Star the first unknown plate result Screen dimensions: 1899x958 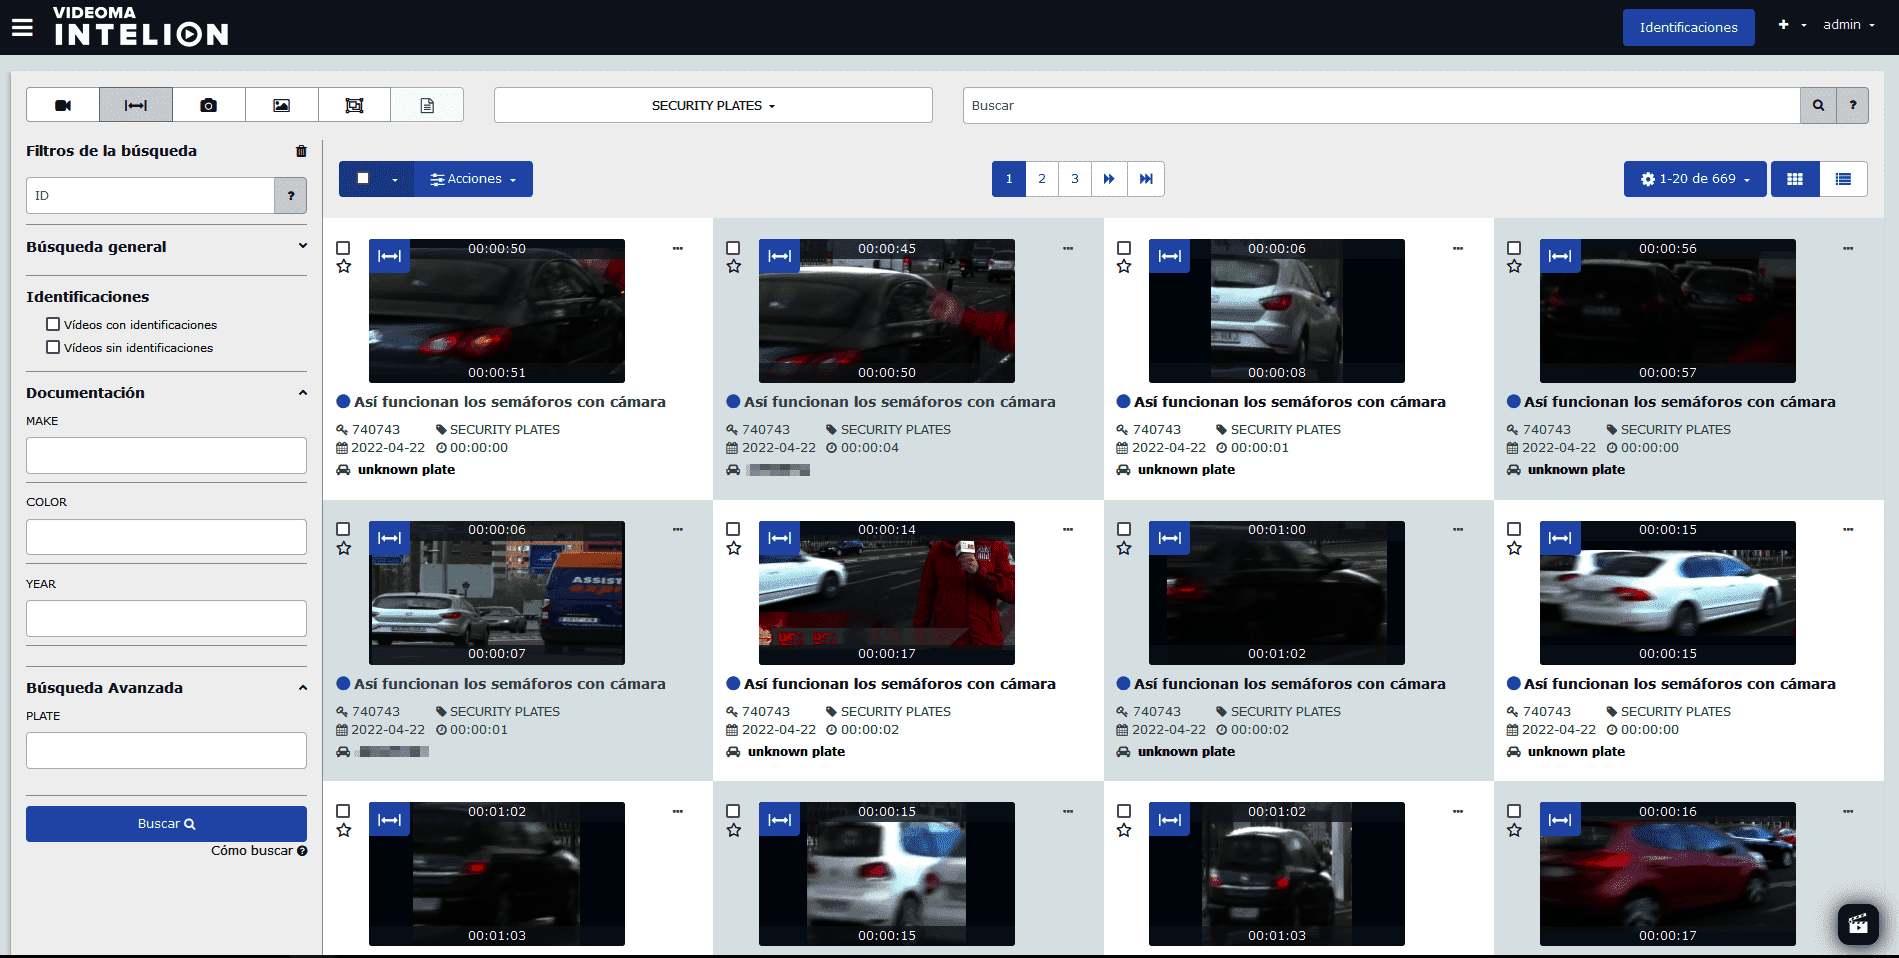[344, 266]
